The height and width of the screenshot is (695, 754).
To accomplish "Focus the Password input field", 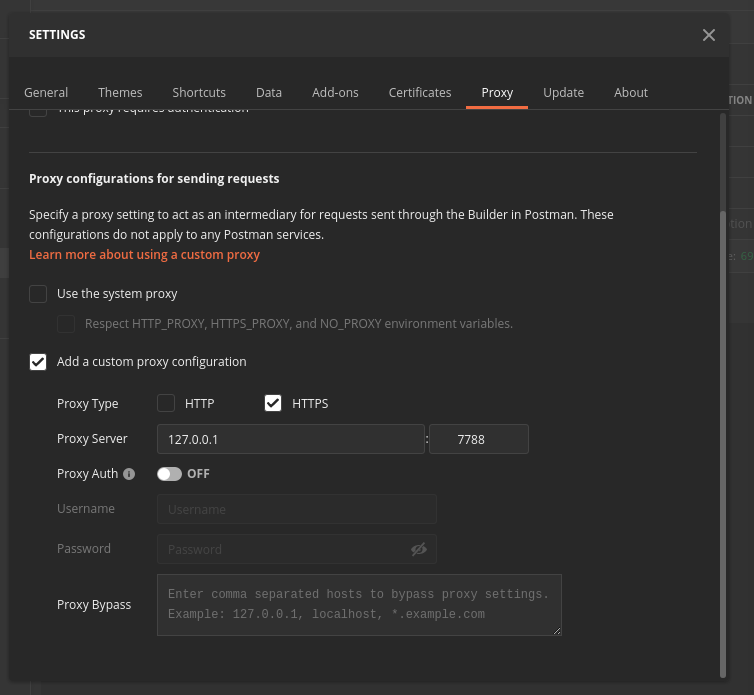I will click(x=297, y=549).
